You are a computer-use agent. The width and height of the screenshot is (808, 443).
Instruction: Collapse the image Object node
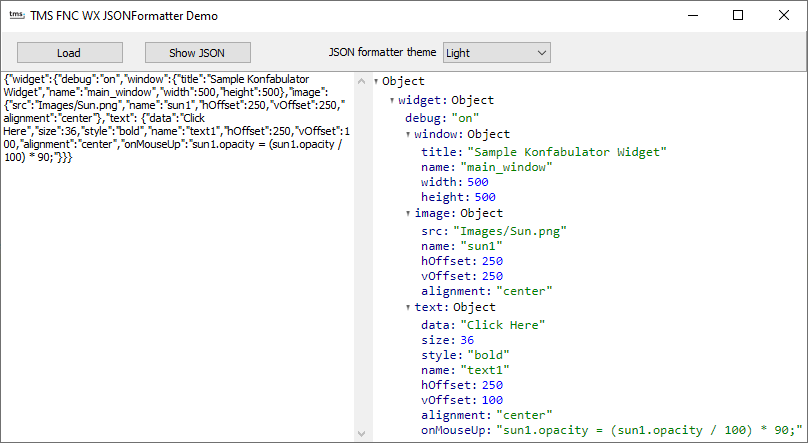point(408,213)
